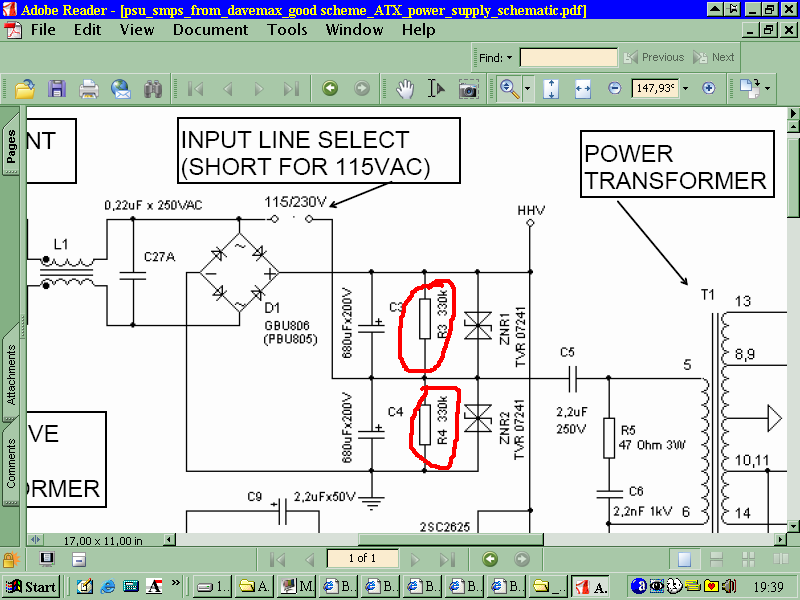Enable the facing pages layout

(x=781, y=560)
